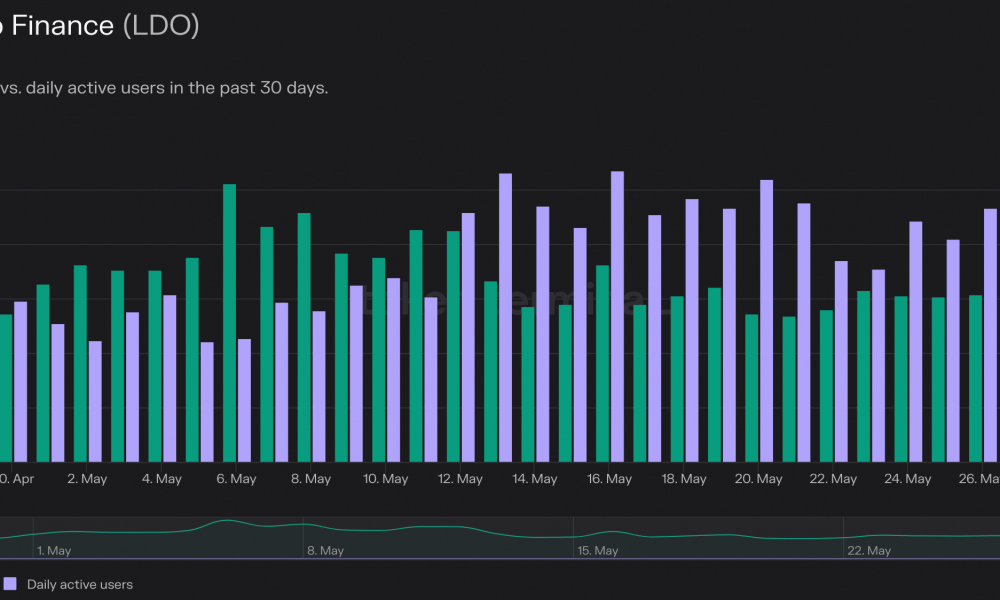Click the purple bar for 24. May
The height and width of the screenshot is (600, 1000).
pos(916,342)
